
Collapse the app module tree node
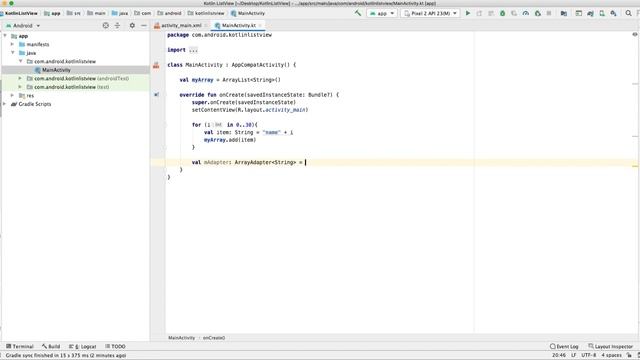click(5, 36)
